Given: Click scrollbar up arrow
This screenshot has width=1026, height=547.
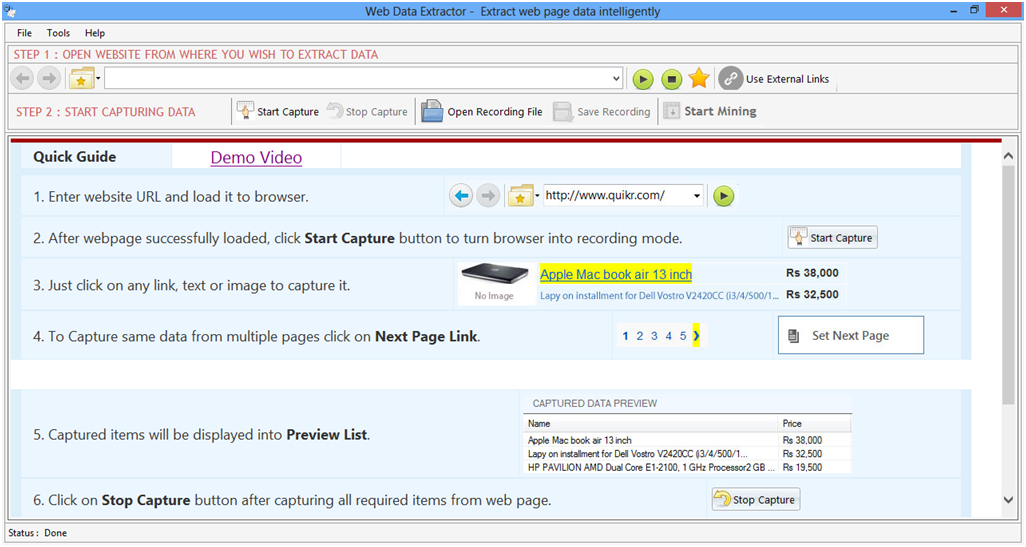Looking at the screenshot, I should pyautogui.click(x=1008, y=156).
